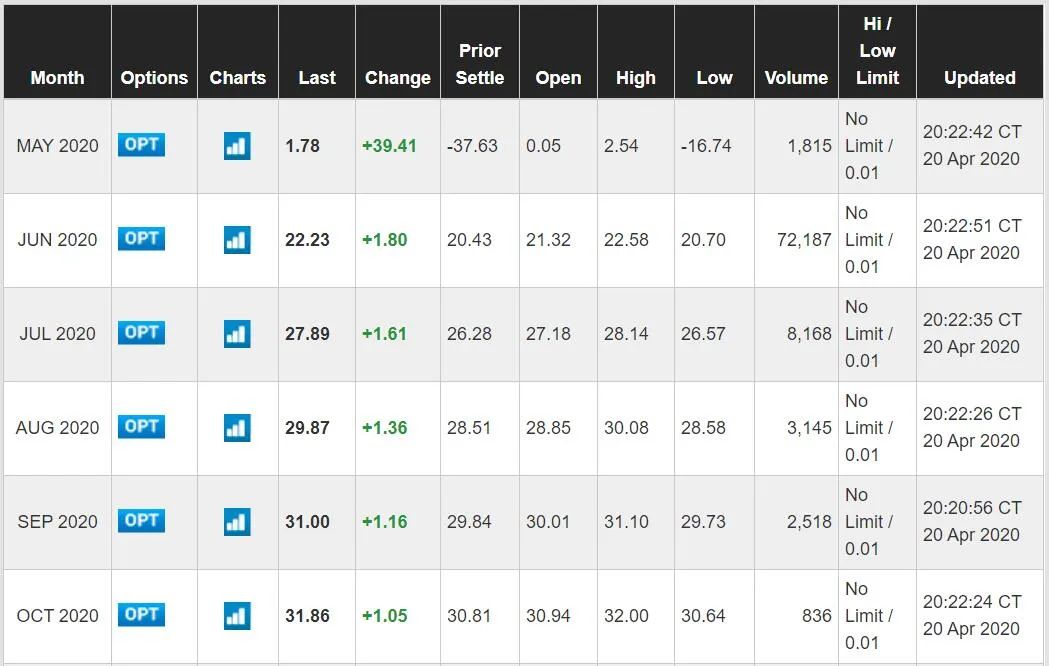The image size is (1049, 666).
Task: Select the Prior Settle column header
Action: 480,64
